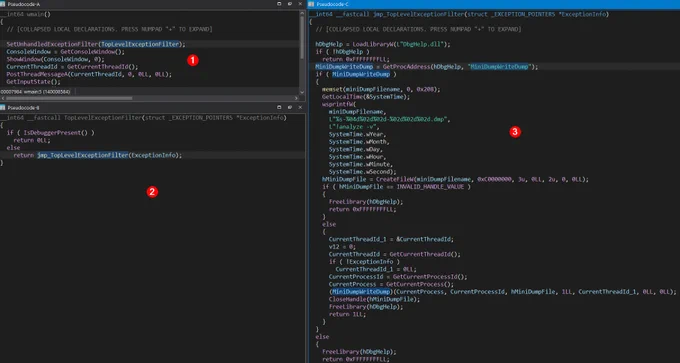
Task: Close the Pseudocode-B pane
Action: tap(300, 107)
